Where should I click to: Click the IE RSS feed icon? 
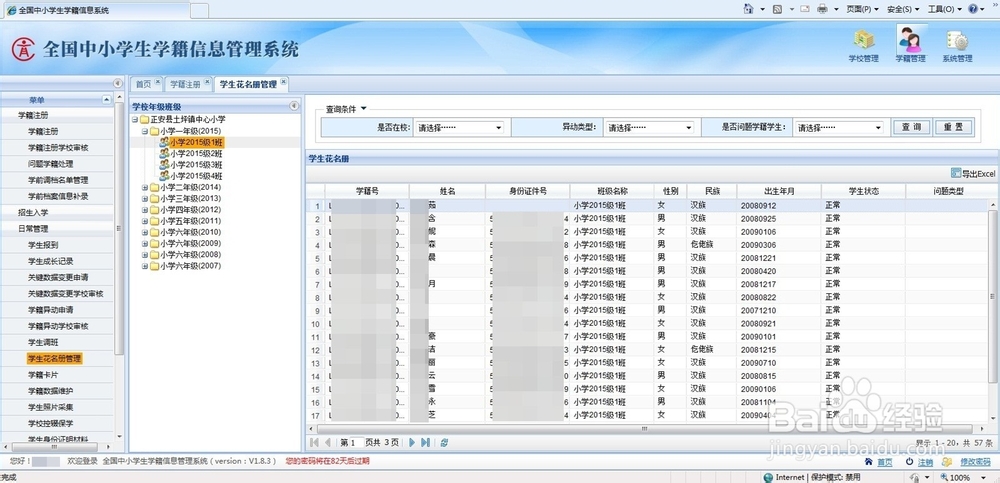tap(777, 9)
